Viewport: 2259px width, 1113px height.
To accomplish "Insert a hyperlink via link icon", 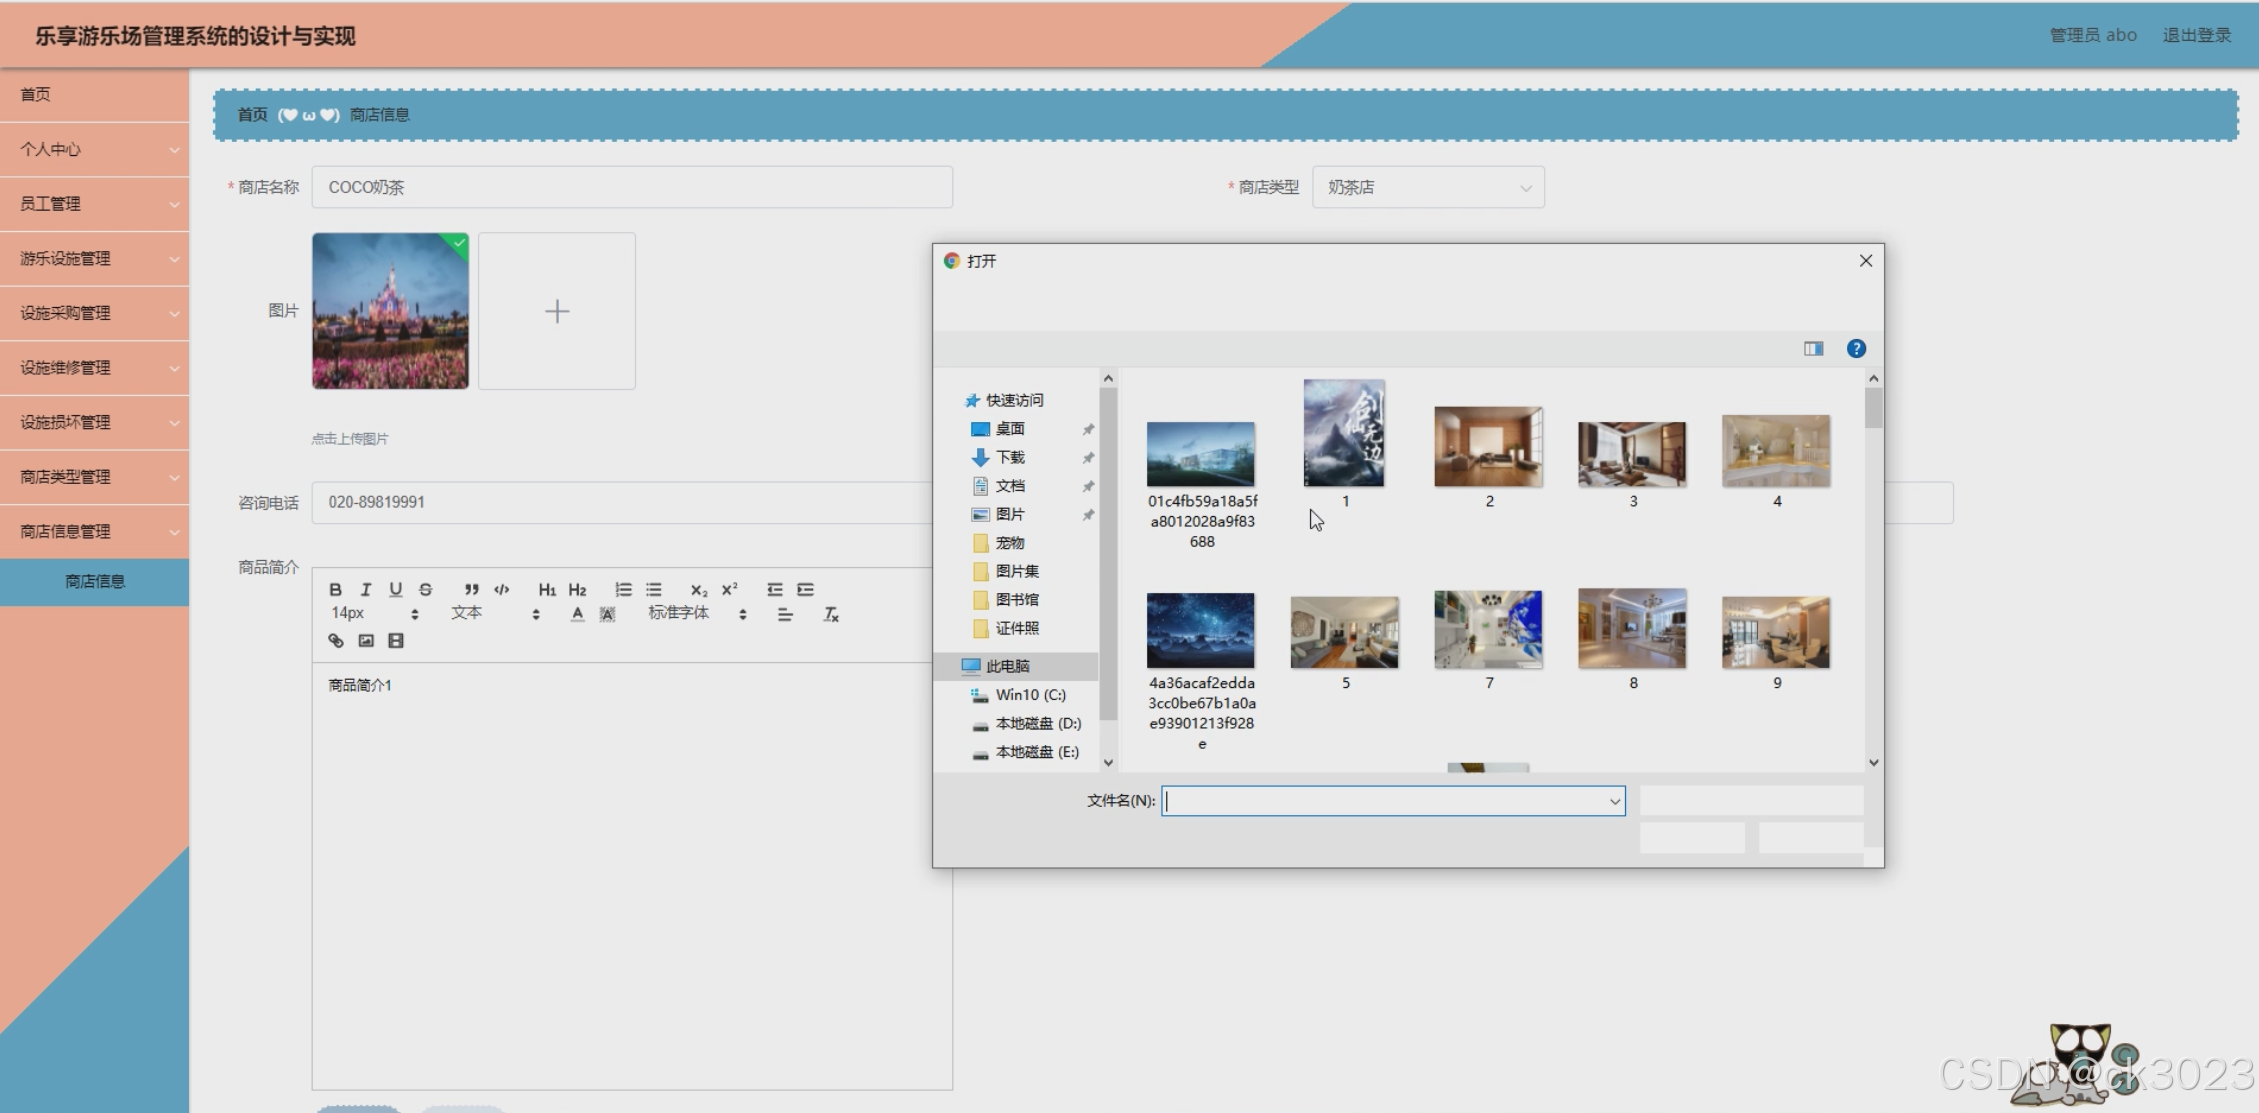I will [x=336, y=641].
